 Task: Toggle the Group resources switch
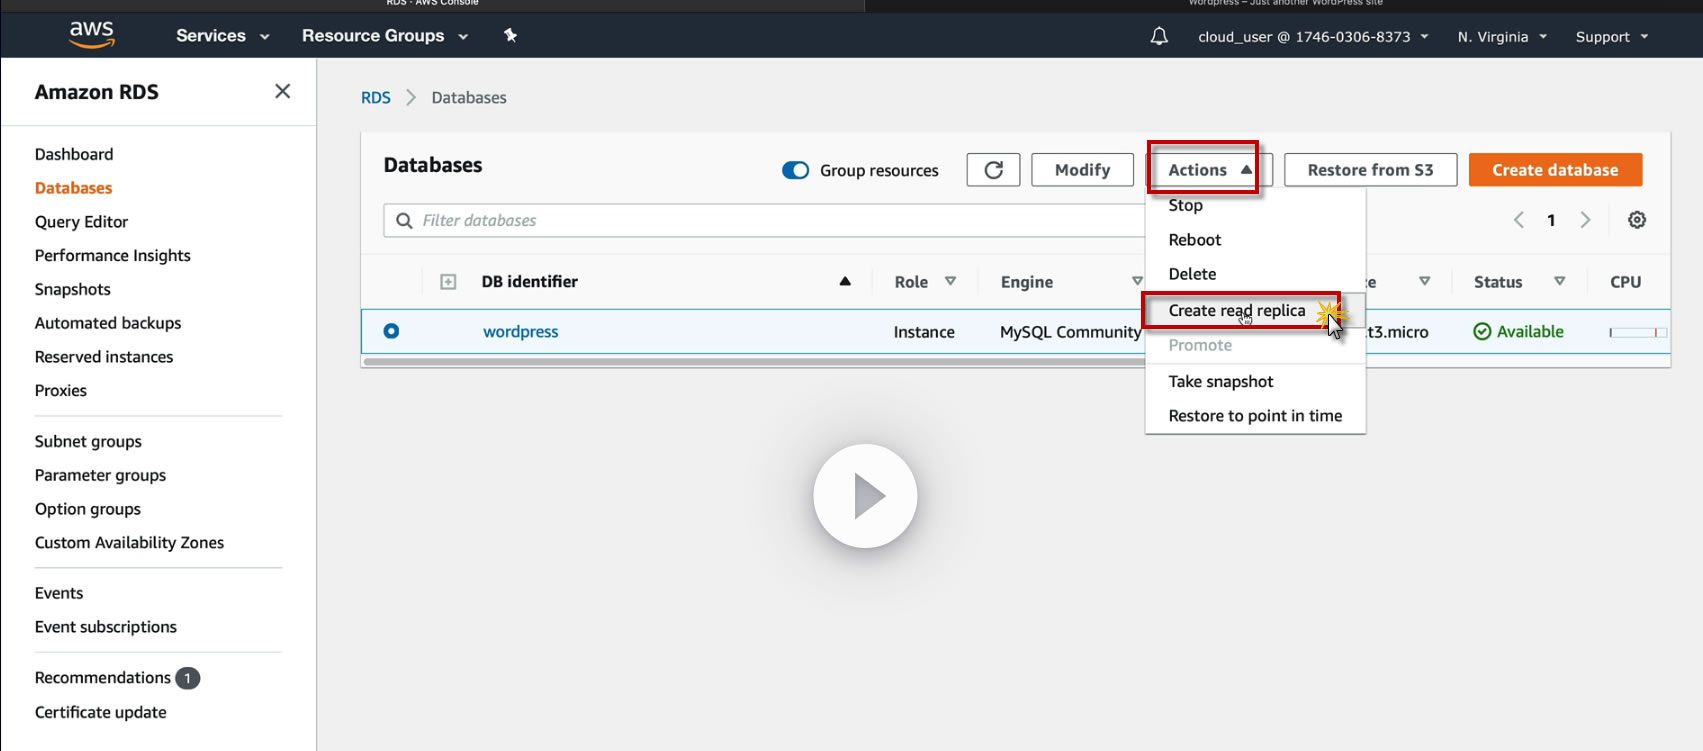(x=796, y=170)
